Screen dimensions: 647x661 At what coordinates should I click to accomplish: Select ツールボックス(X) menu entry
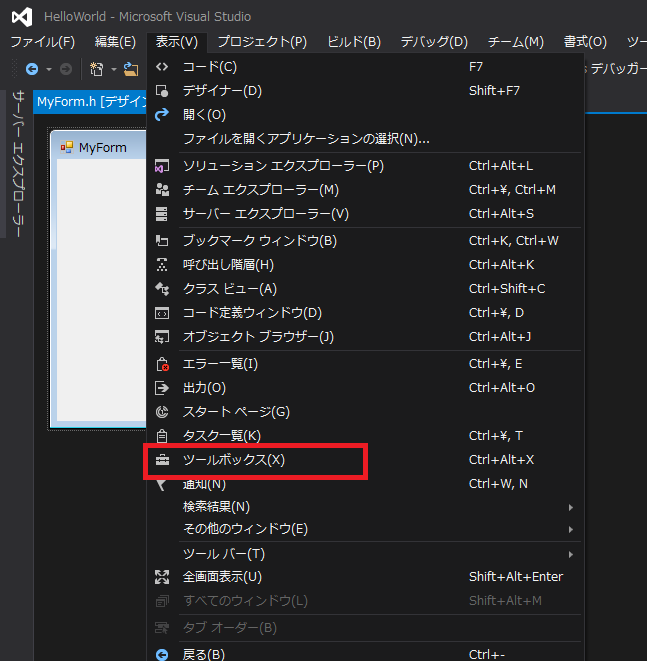click(234, 459)
